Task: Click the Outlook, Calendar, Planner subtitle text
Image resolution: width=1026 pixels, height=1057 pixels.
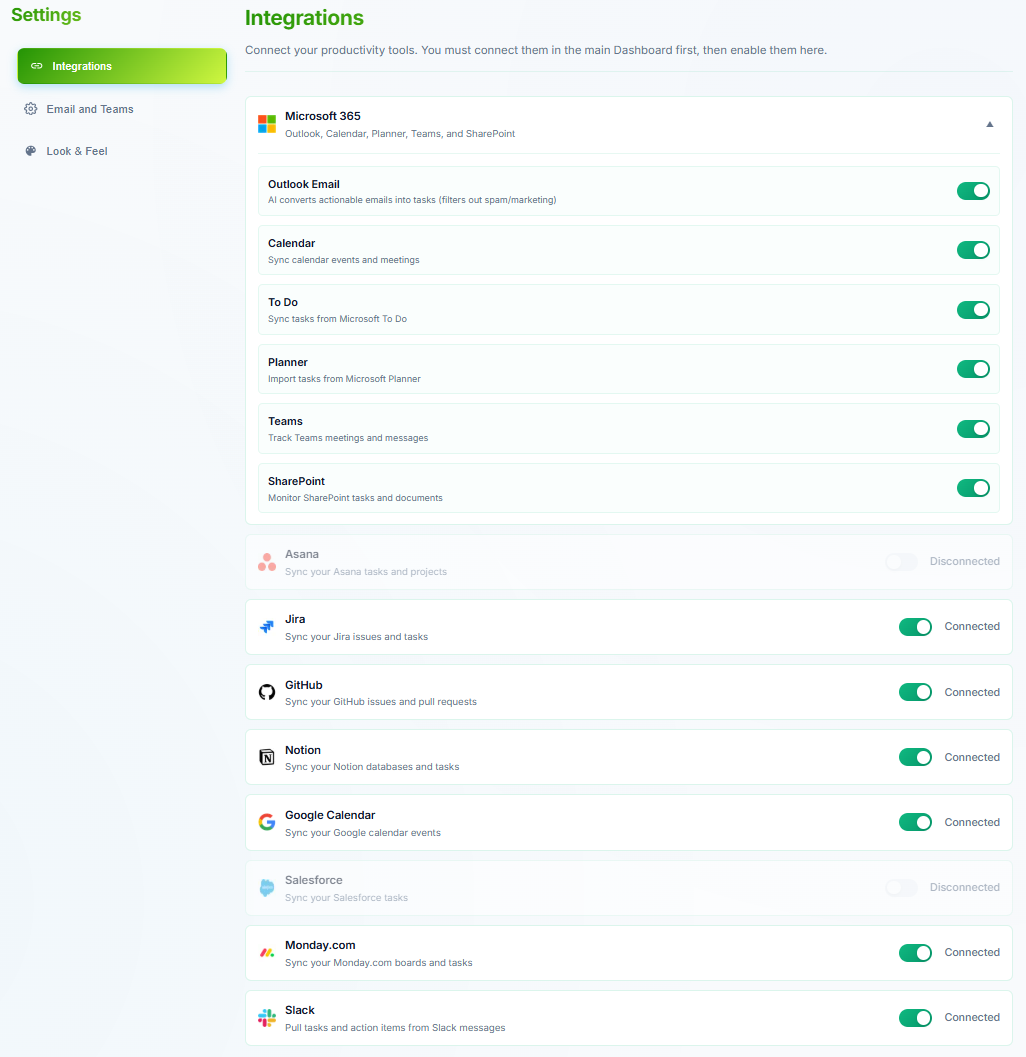Action: click(400, 134)
